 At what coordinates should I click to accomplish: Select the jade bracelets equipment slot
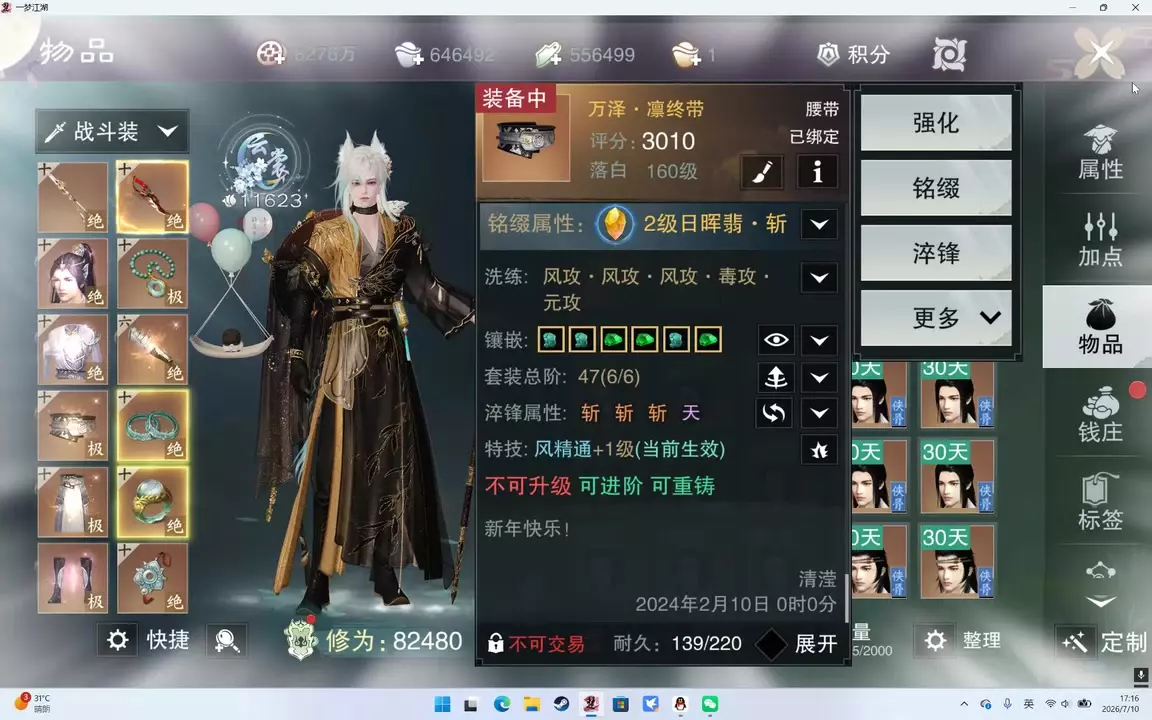152,426
